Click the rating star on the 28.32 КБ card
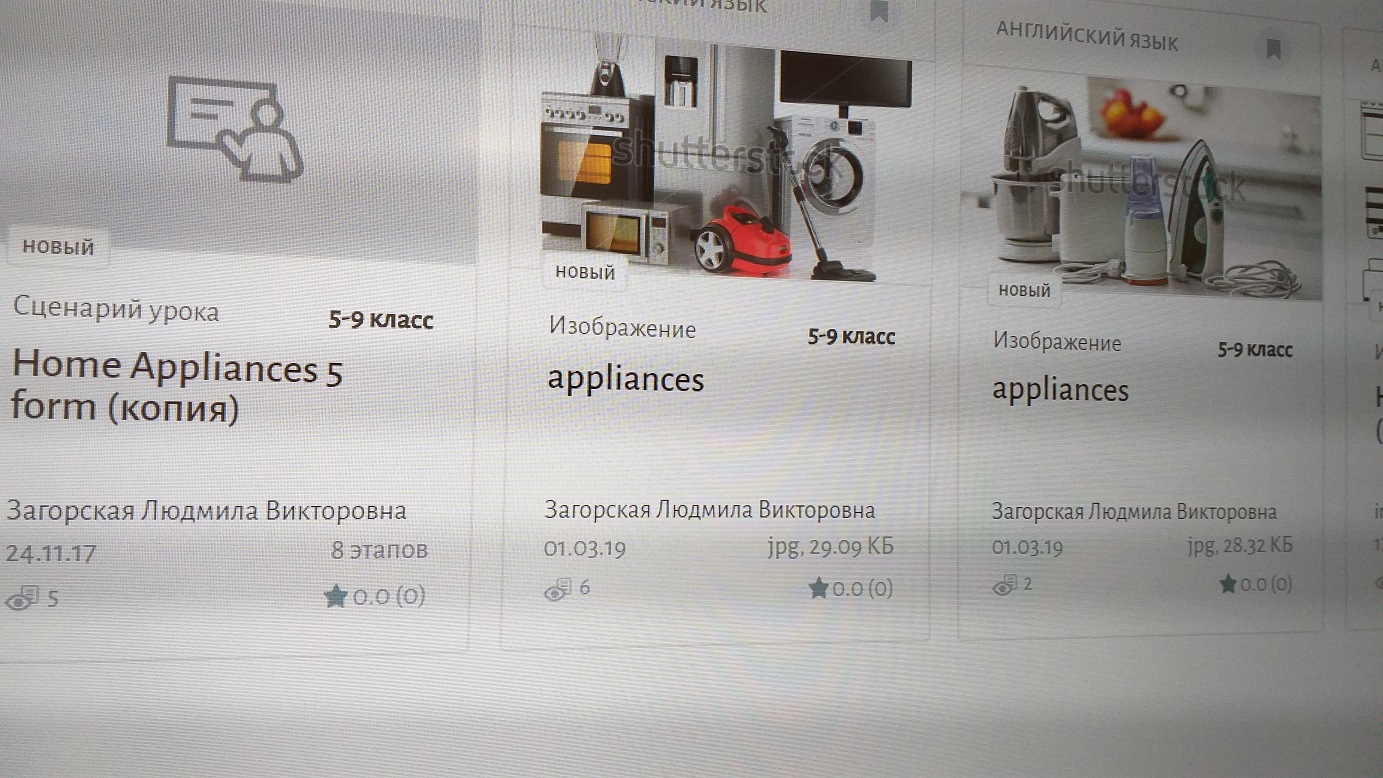 (x=1228, y=584)
